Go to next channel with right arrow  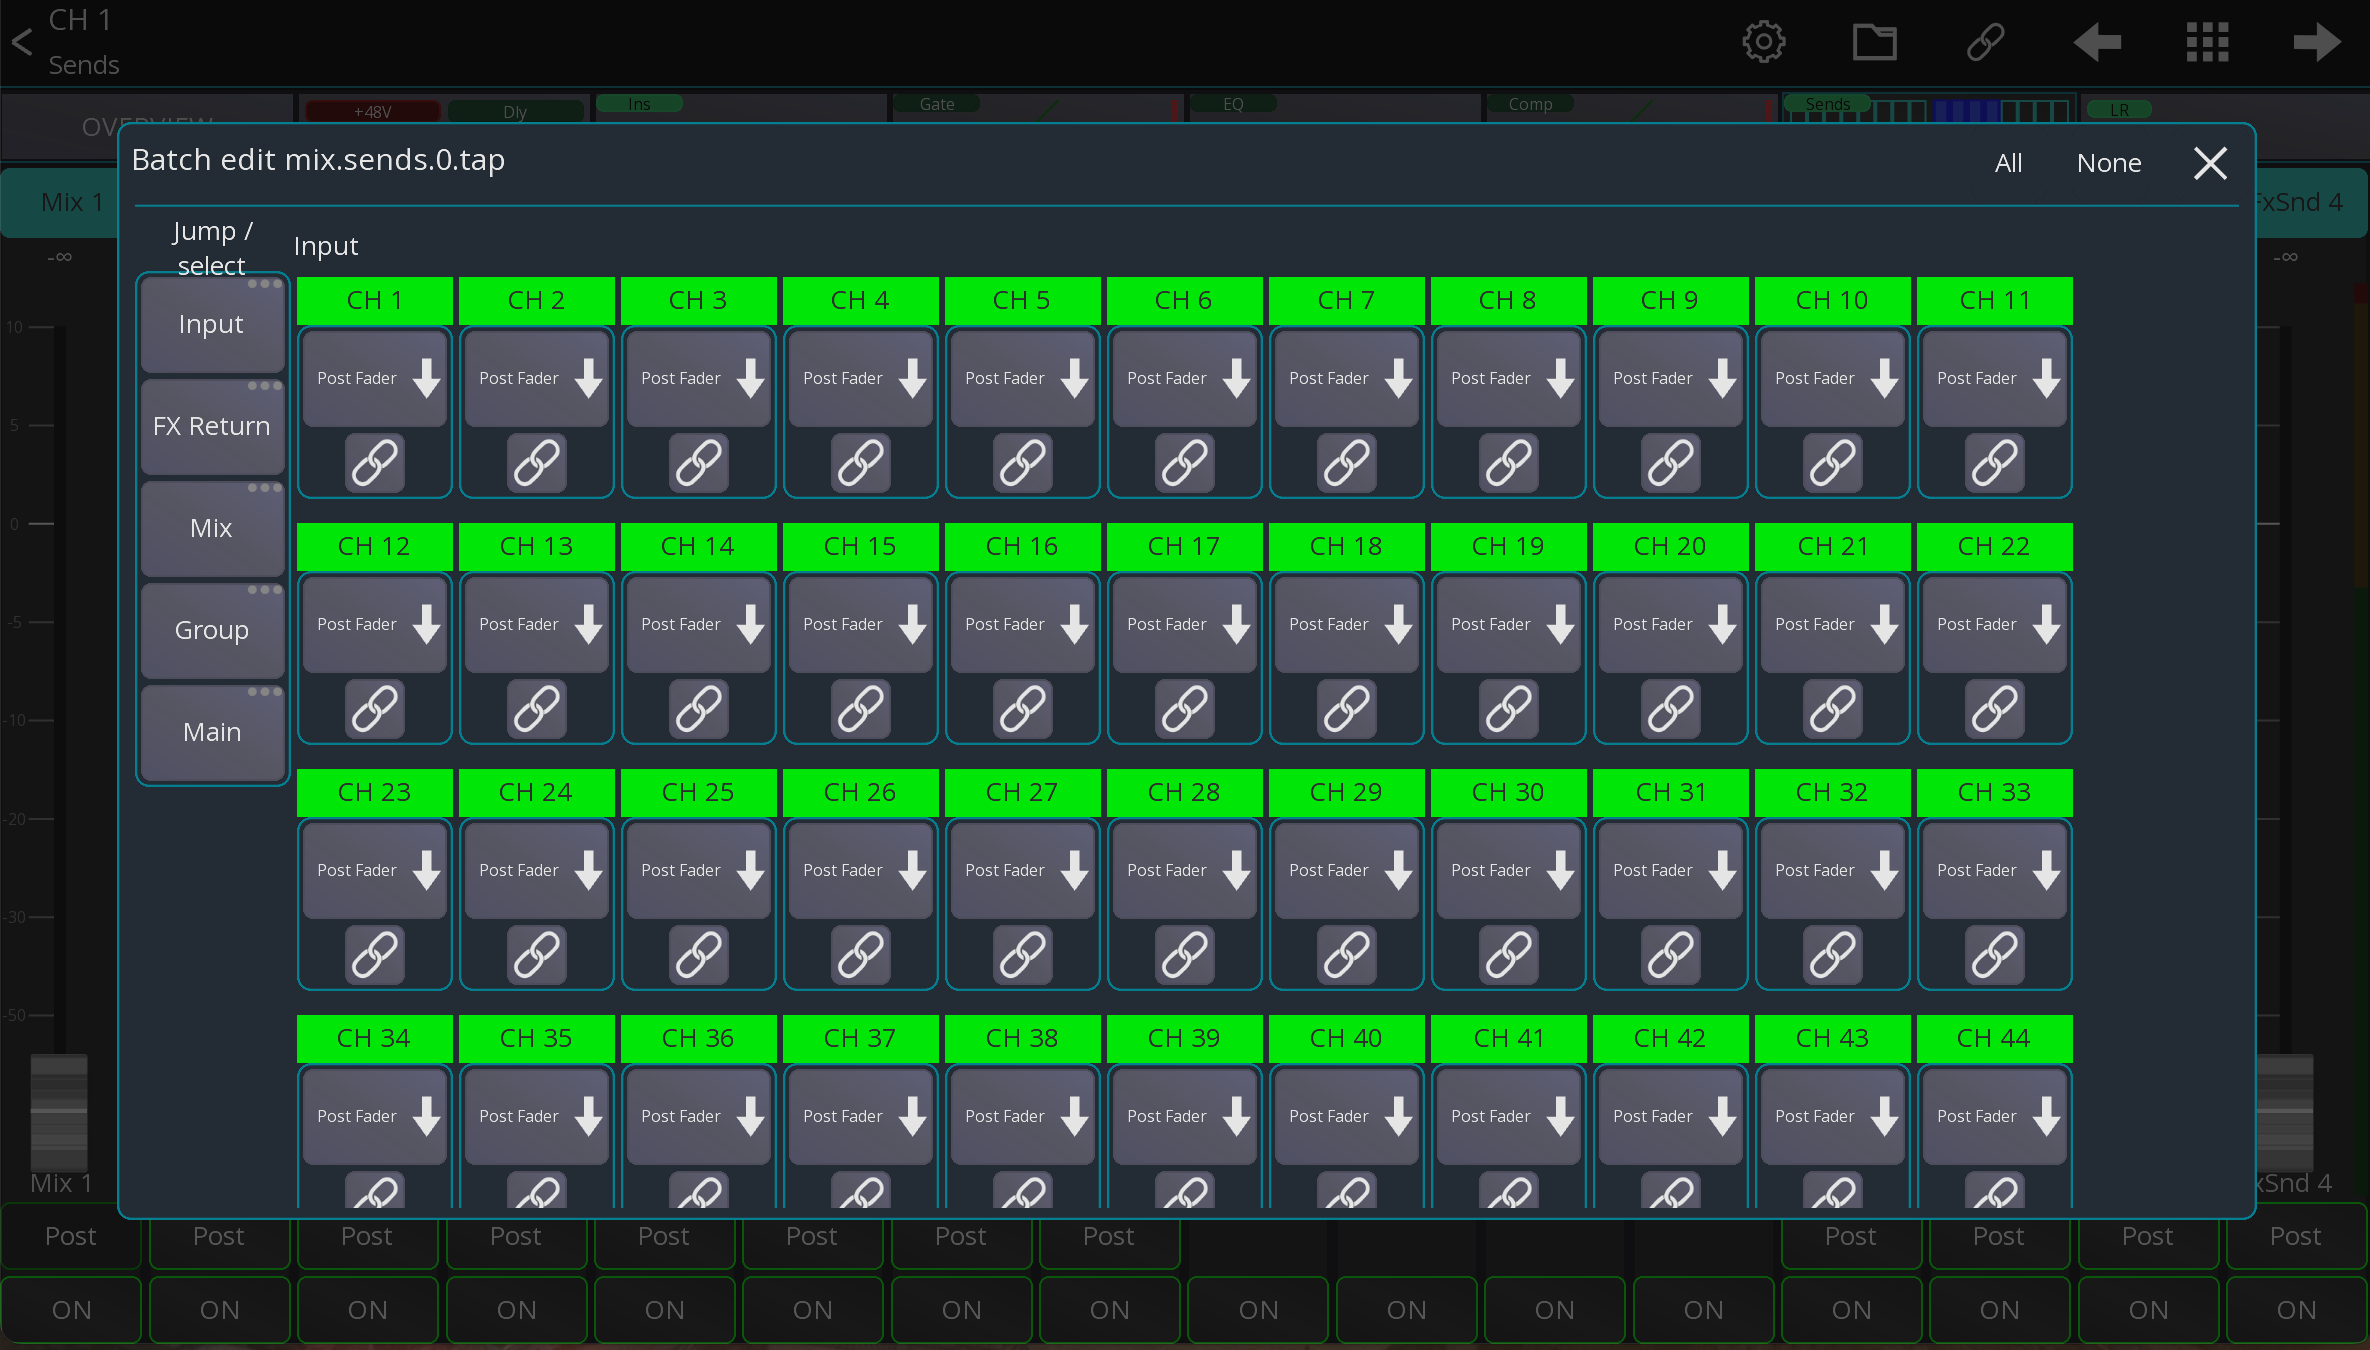pyautogui.click(x=2317, y=42)
